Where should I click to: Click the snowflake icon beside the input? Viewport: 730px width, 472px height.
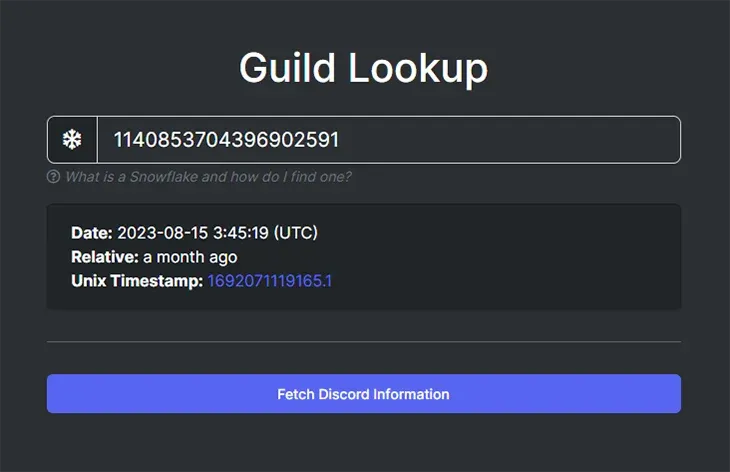pyautogui.click(x=72, y=140)
